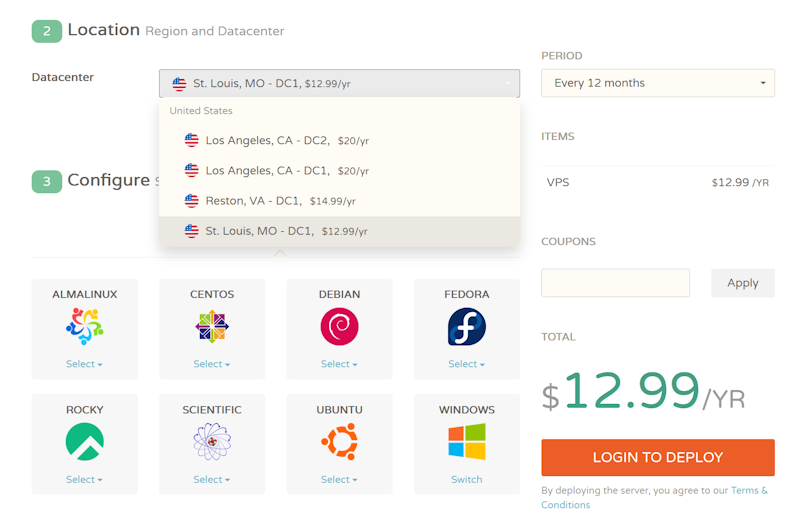Select Reston, VA - DC1 option
Screen dimensions: 800x514
[x=280, y=201]
